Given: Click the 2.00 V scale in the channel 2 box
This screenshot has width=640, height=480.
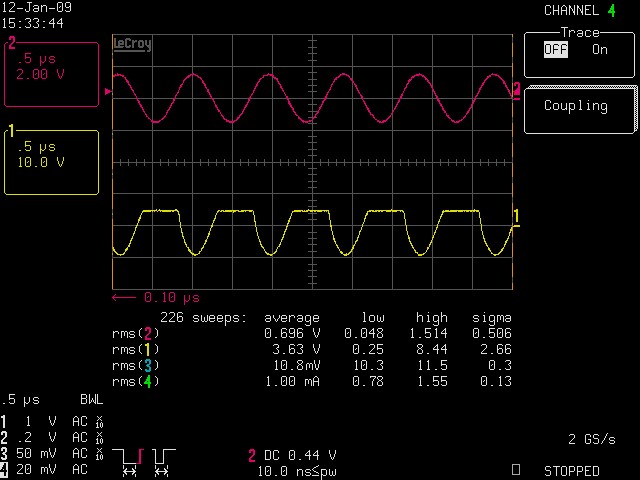Looking at the screenshot, I should pyautogui.click(x=40, y=74).
